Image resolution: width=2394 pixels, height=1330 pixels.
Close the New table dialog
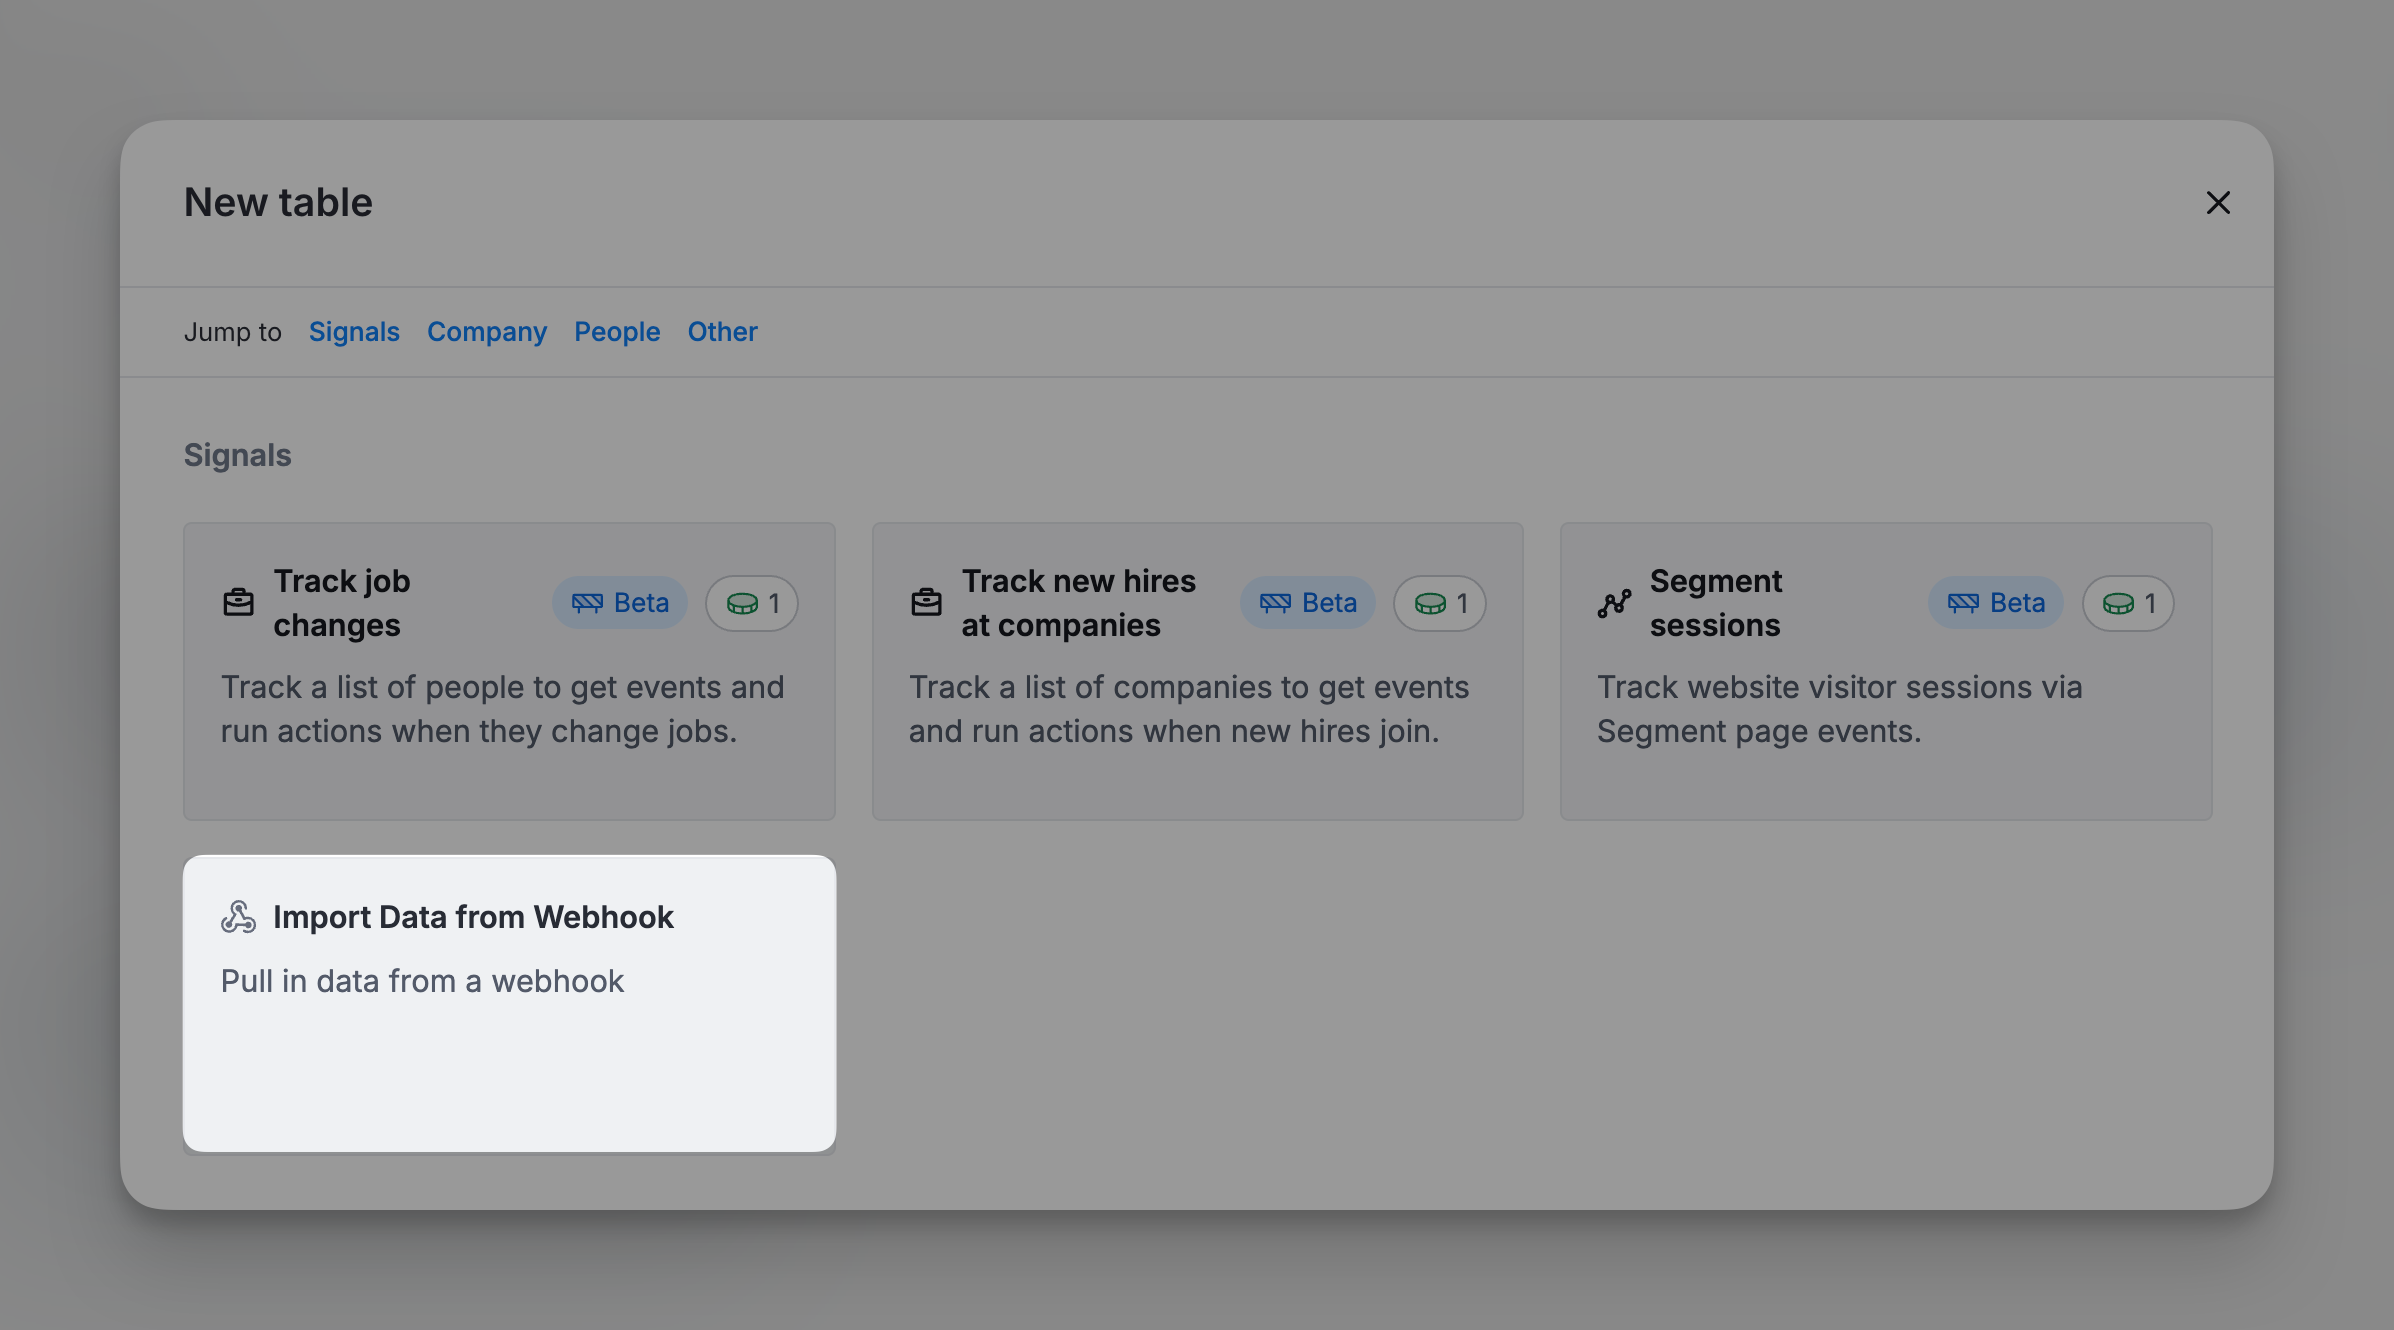[2218, 203]
